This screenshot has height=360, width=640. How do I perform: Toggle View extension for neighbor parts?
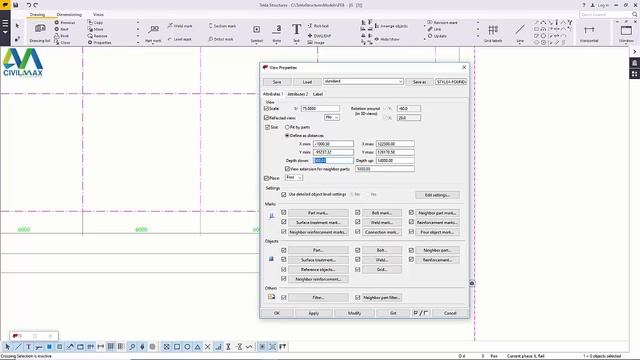pos(287,169)
